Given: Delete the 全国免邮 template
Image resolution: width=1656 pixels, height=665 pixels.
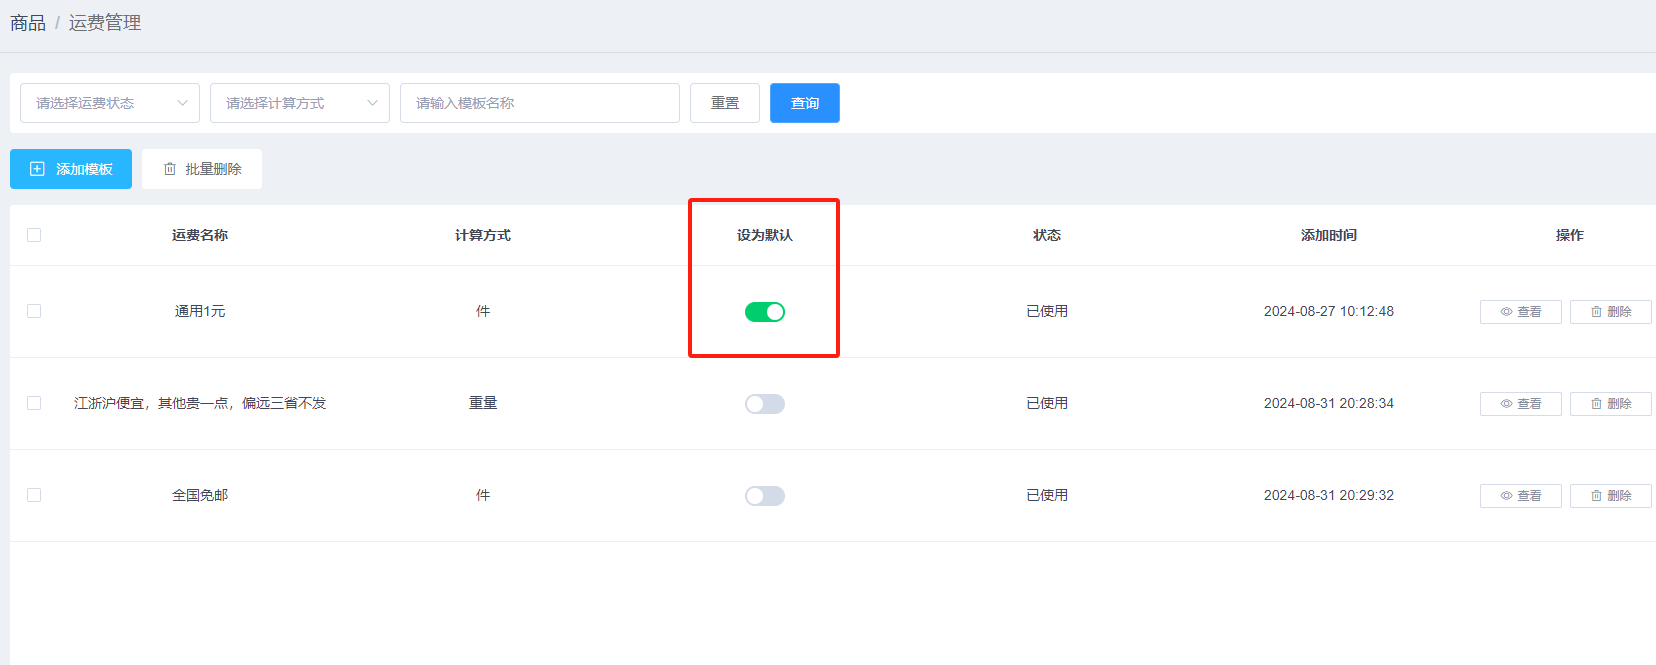Looking at the screenshot, I should point(1610,496).
